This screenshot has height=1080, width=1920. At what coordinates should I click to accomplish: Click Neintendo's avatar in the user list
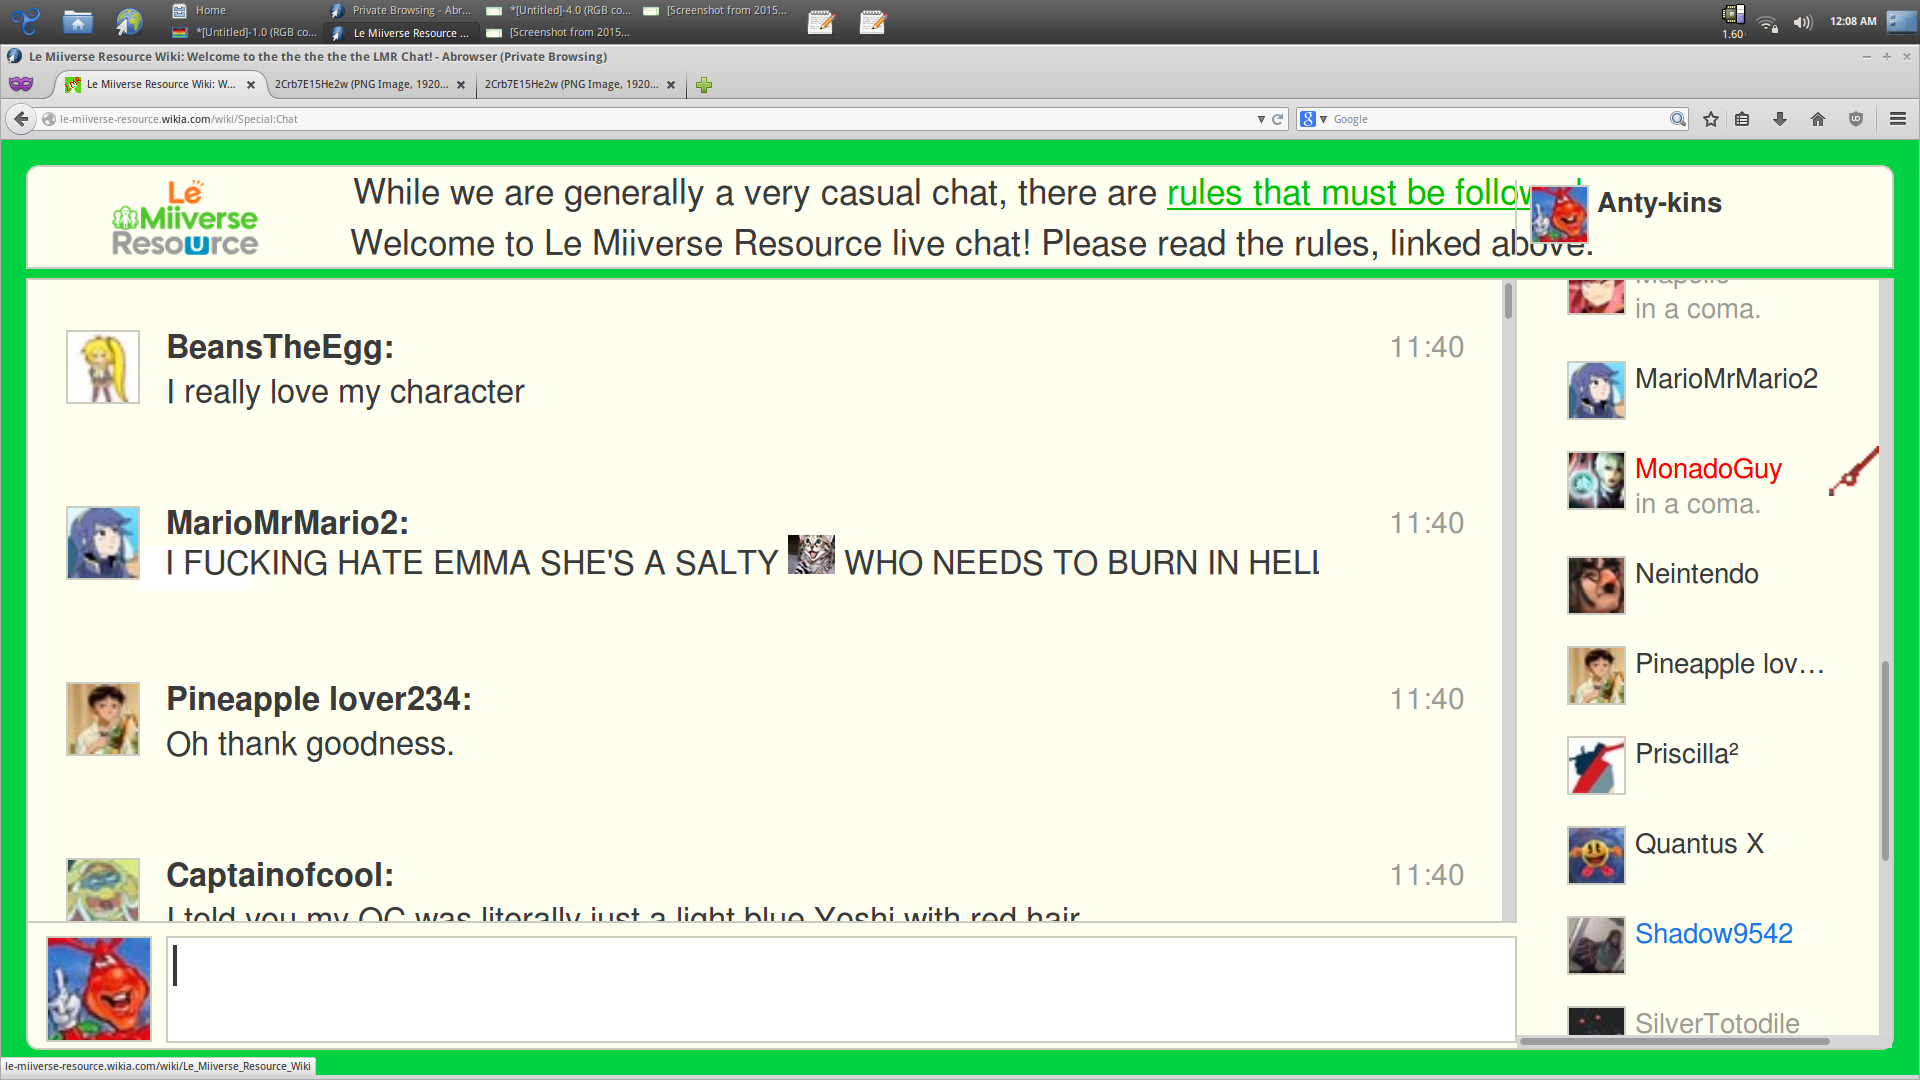(x=1596, y=585)
